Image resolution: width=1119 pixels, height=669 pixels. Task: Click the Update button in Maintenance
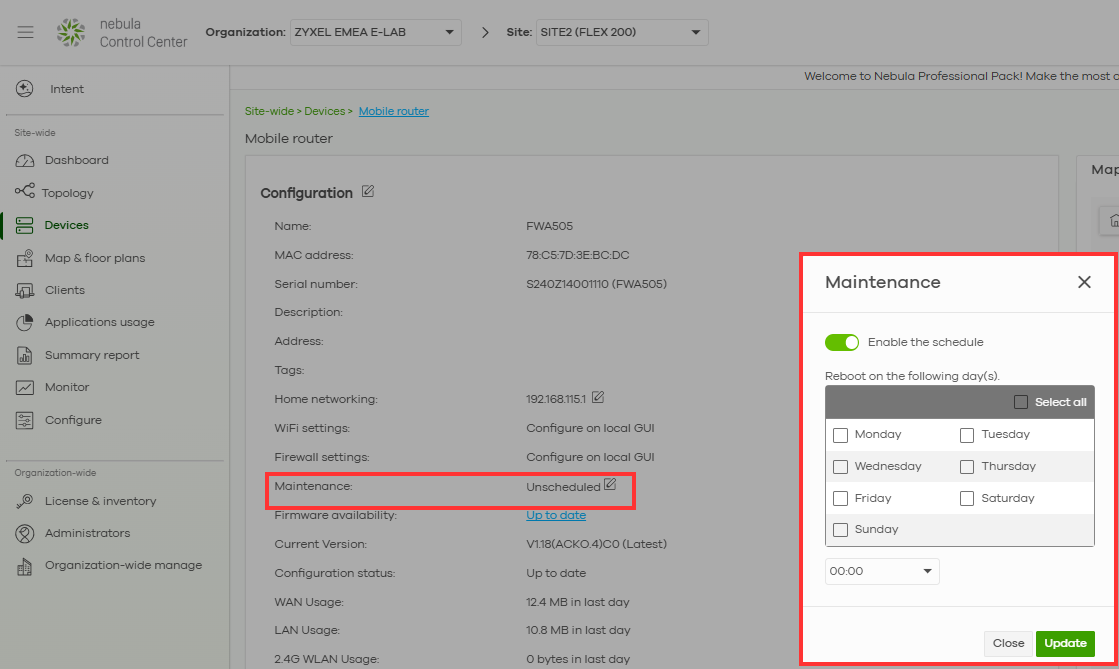coord(1065,643)
